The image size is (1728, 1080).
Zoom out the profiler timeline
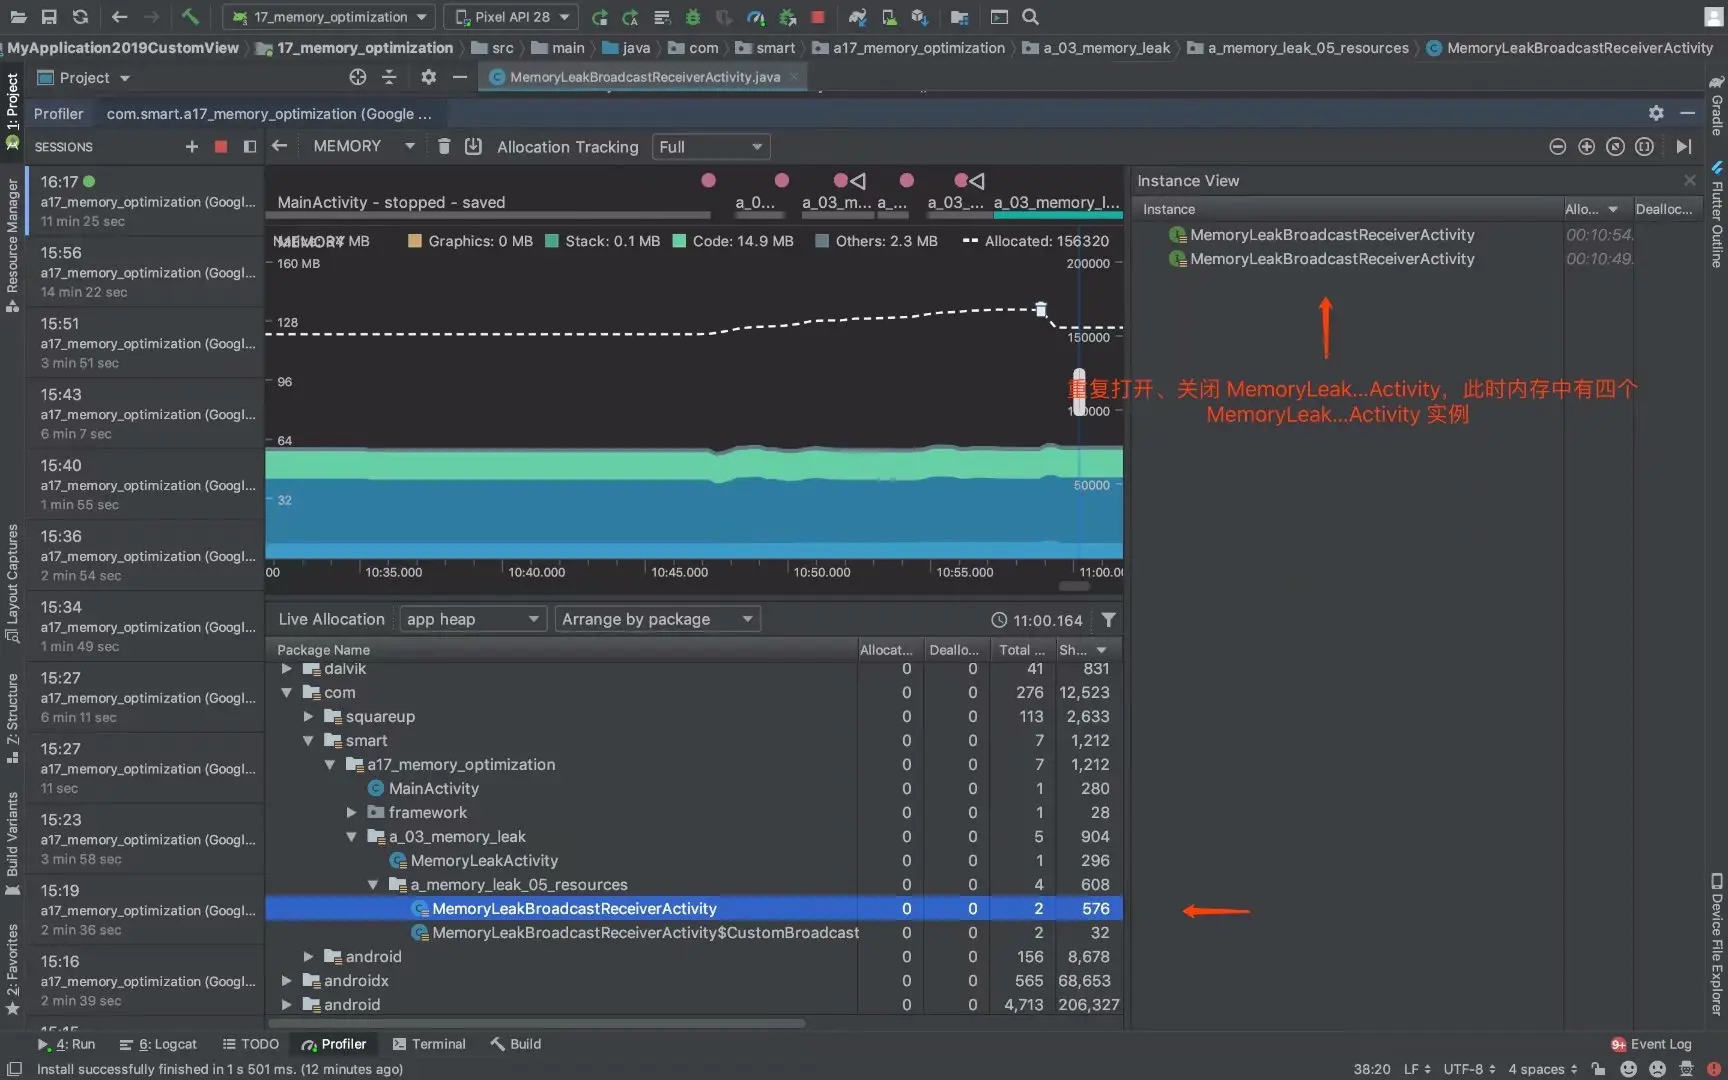[1557, 147]
